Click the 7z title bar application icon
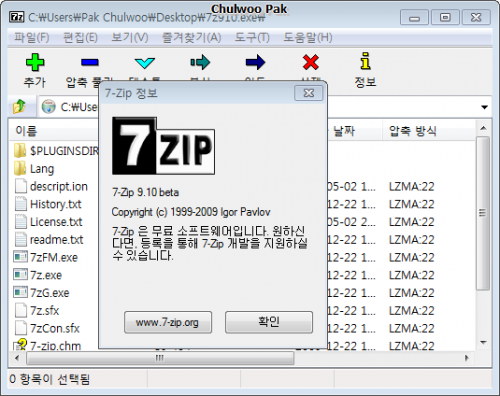The width and height of the screenshot is (500, 396). click(17, 17)
